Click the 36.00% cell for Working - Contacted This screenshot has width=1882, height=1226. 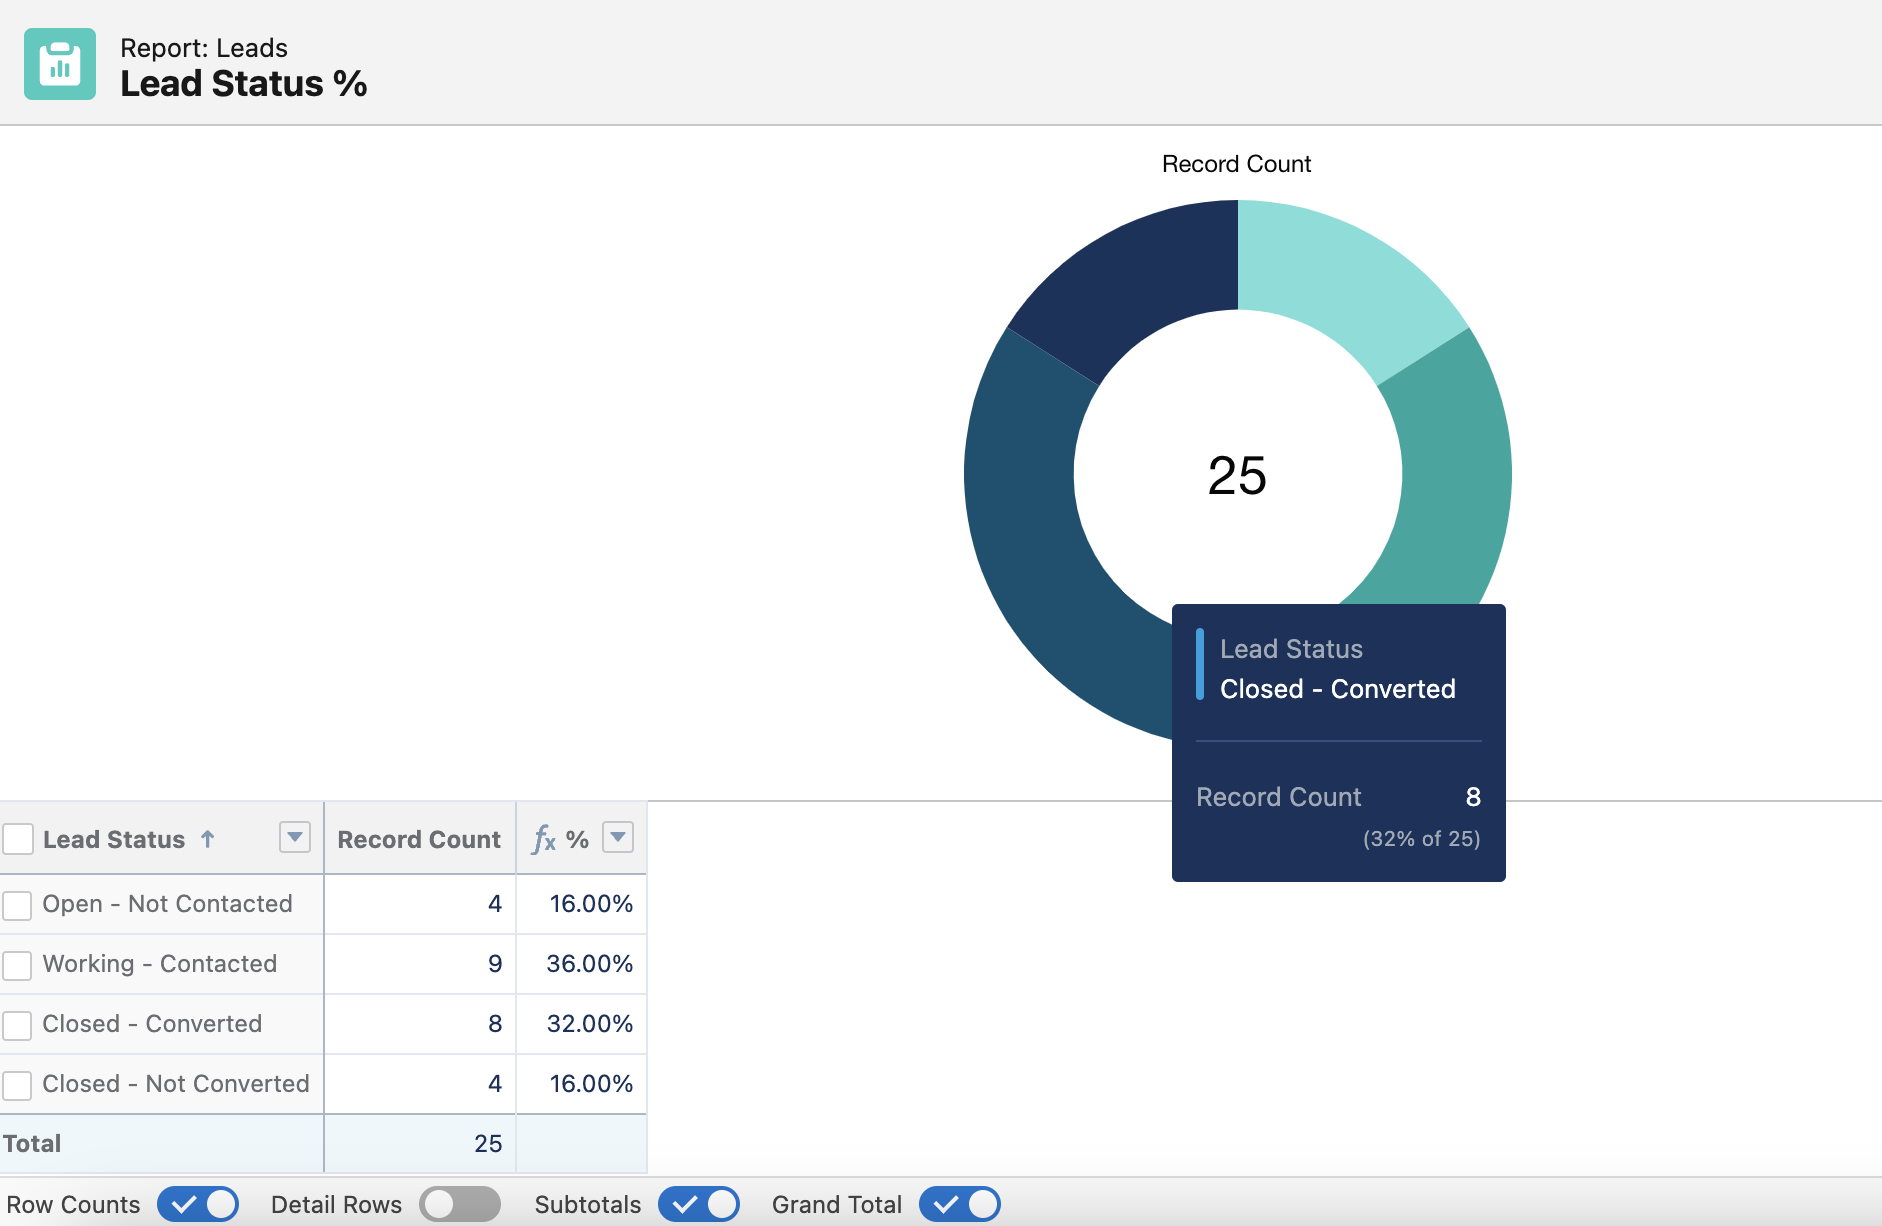[589, 964]
